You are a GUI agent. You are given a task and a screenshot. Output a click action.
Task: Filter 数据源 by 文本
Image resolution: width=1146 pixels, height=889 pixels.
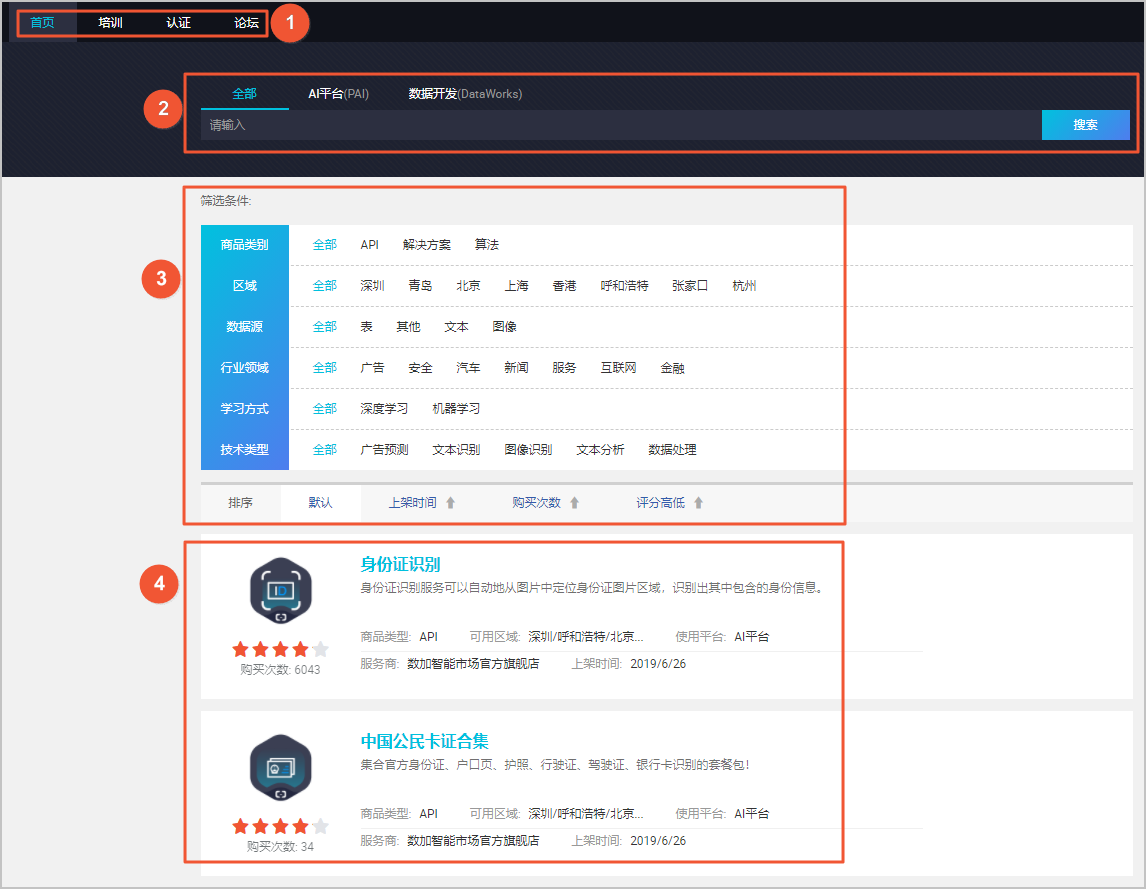pos(456,327)
